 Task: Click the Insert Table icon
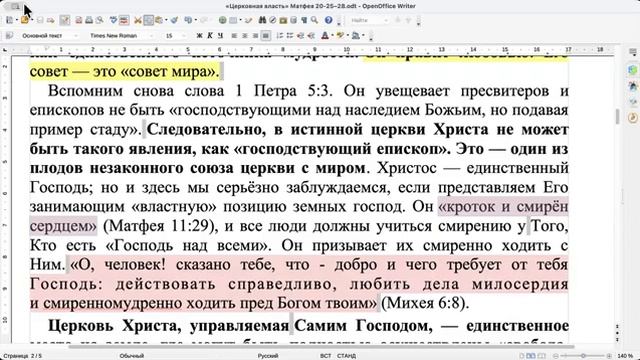233,20
